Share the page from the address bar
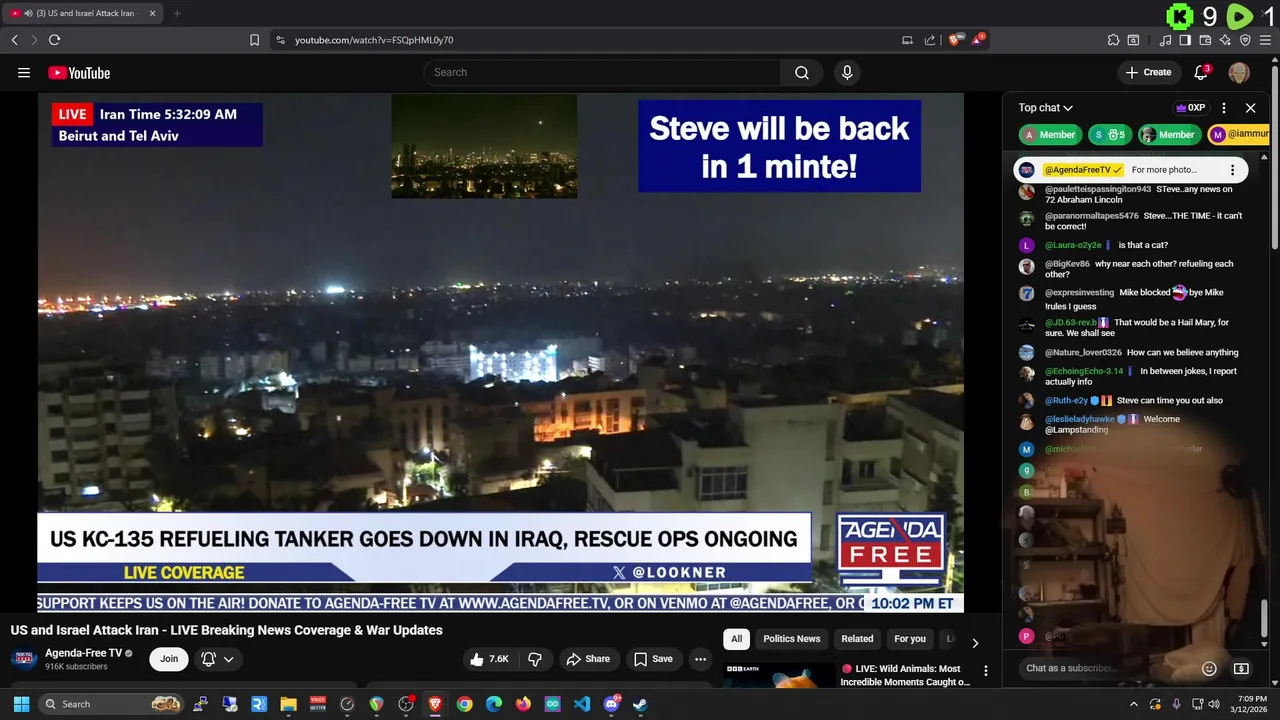Image resolution: width=1280 pixels, height=720 pixels. [930, 40]
